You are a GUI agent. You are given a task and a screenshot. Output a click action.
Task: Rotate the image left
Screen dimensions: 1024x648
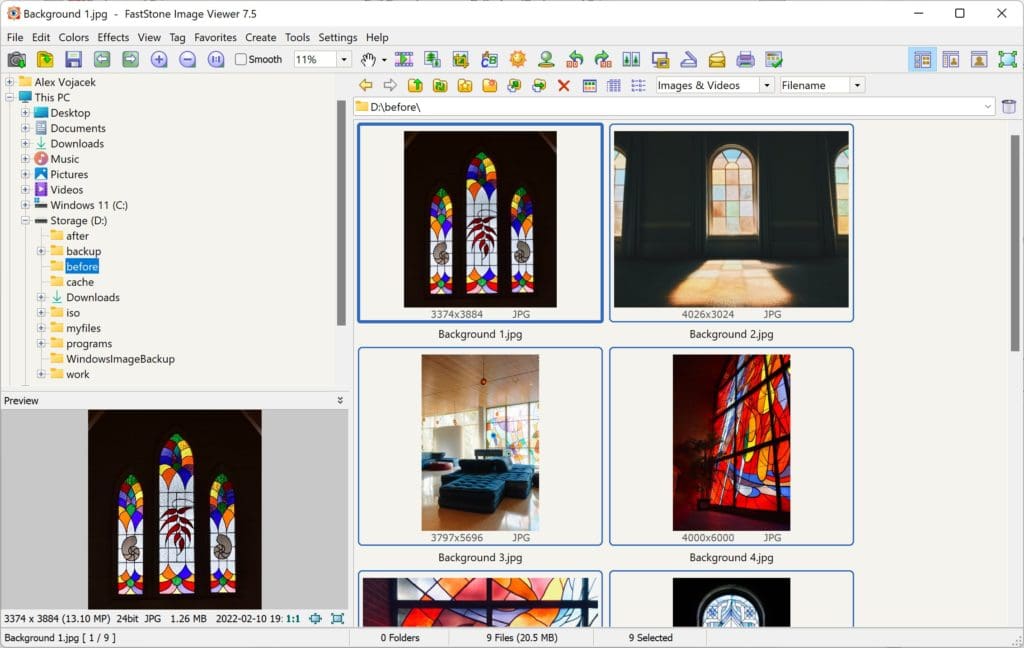(x=575, y=59)
